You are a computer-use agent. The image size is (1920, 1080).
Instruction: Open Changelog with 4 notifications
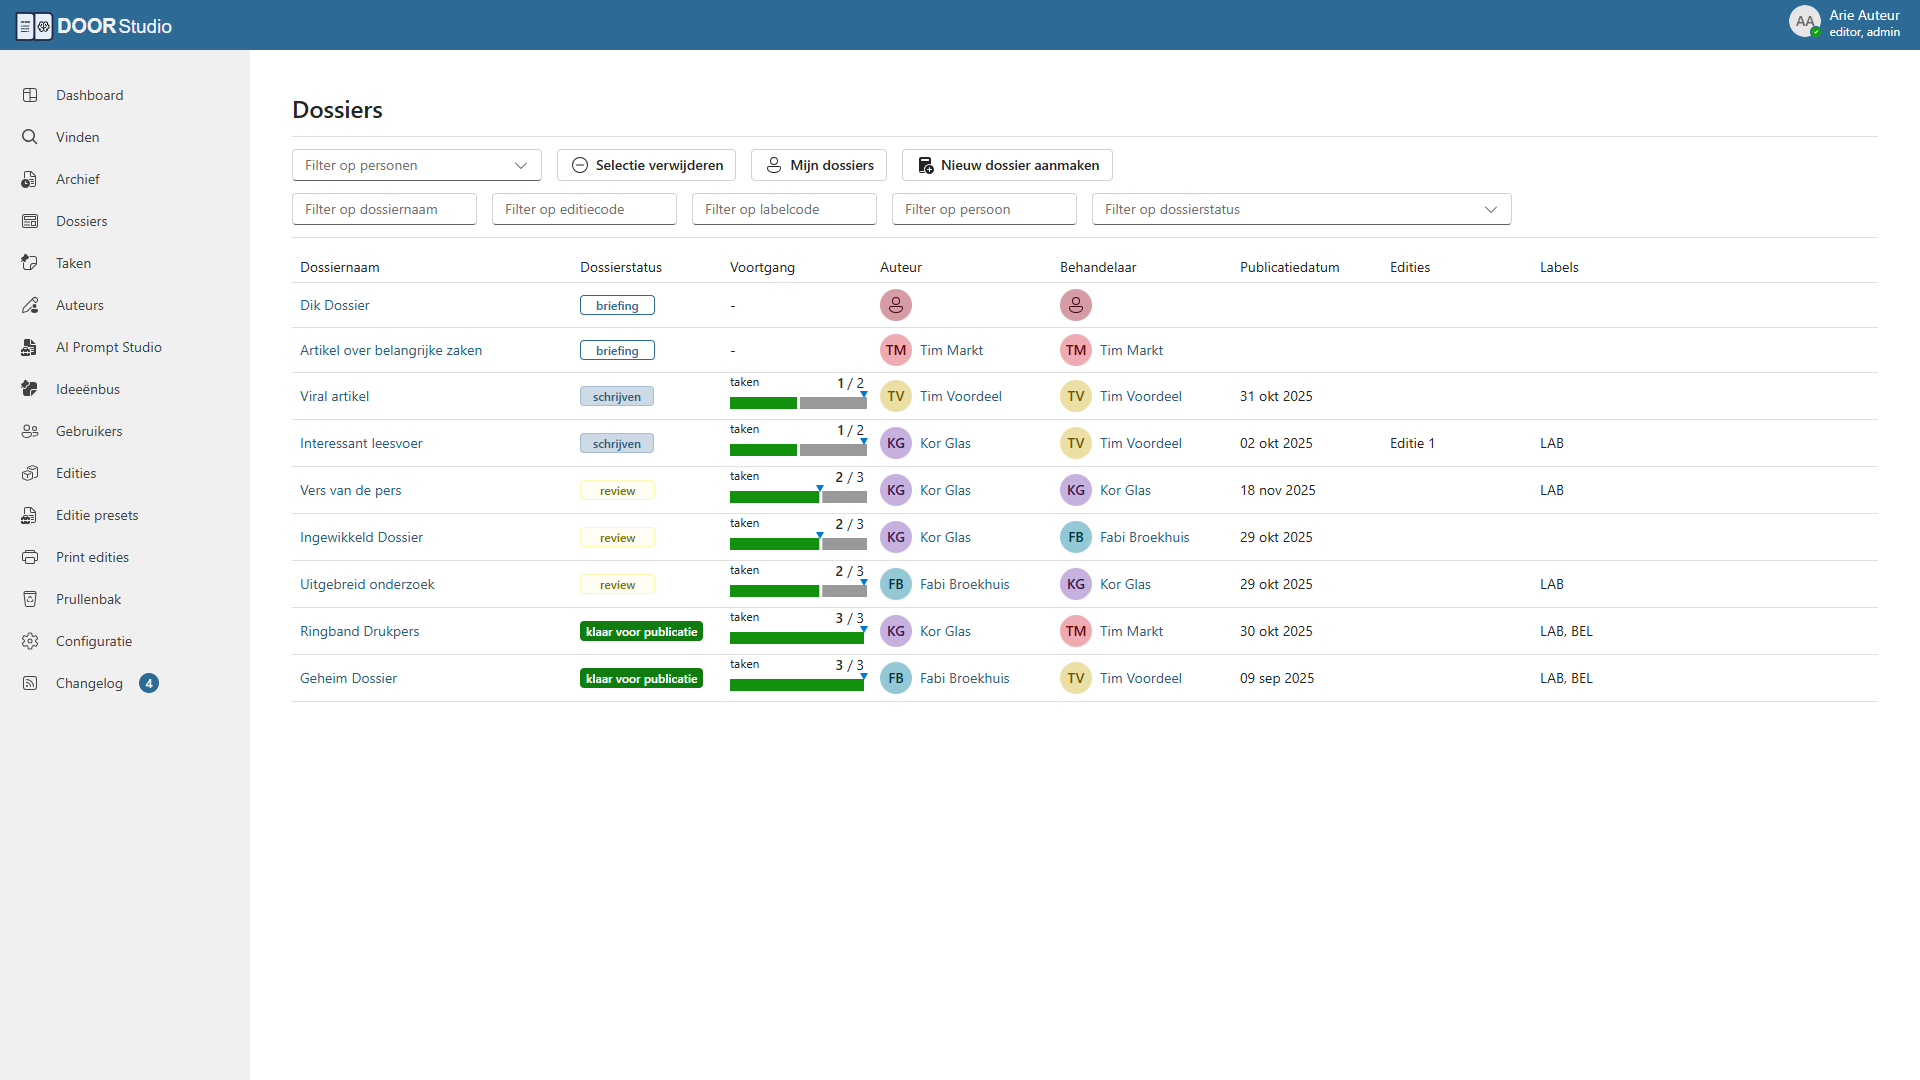(x=89, y=683)
